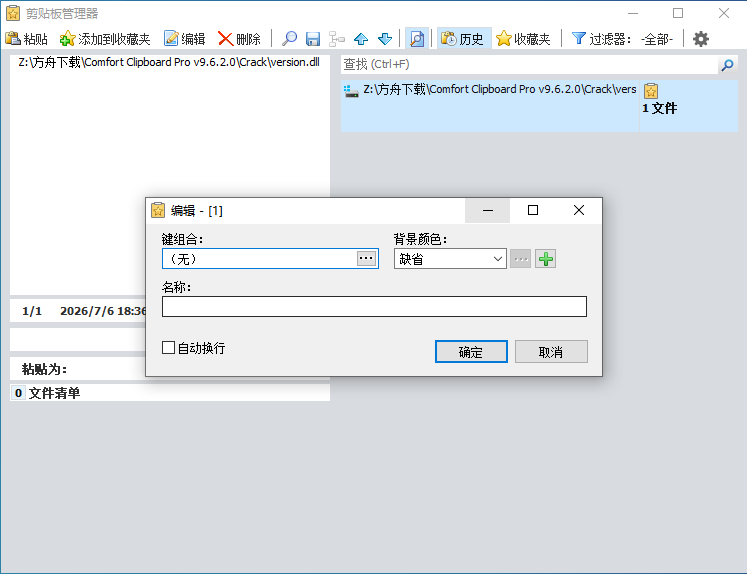This screenshot has width=747, height=574.
Task: Click the greyed merge tree icon
Action: coord(337,39)
